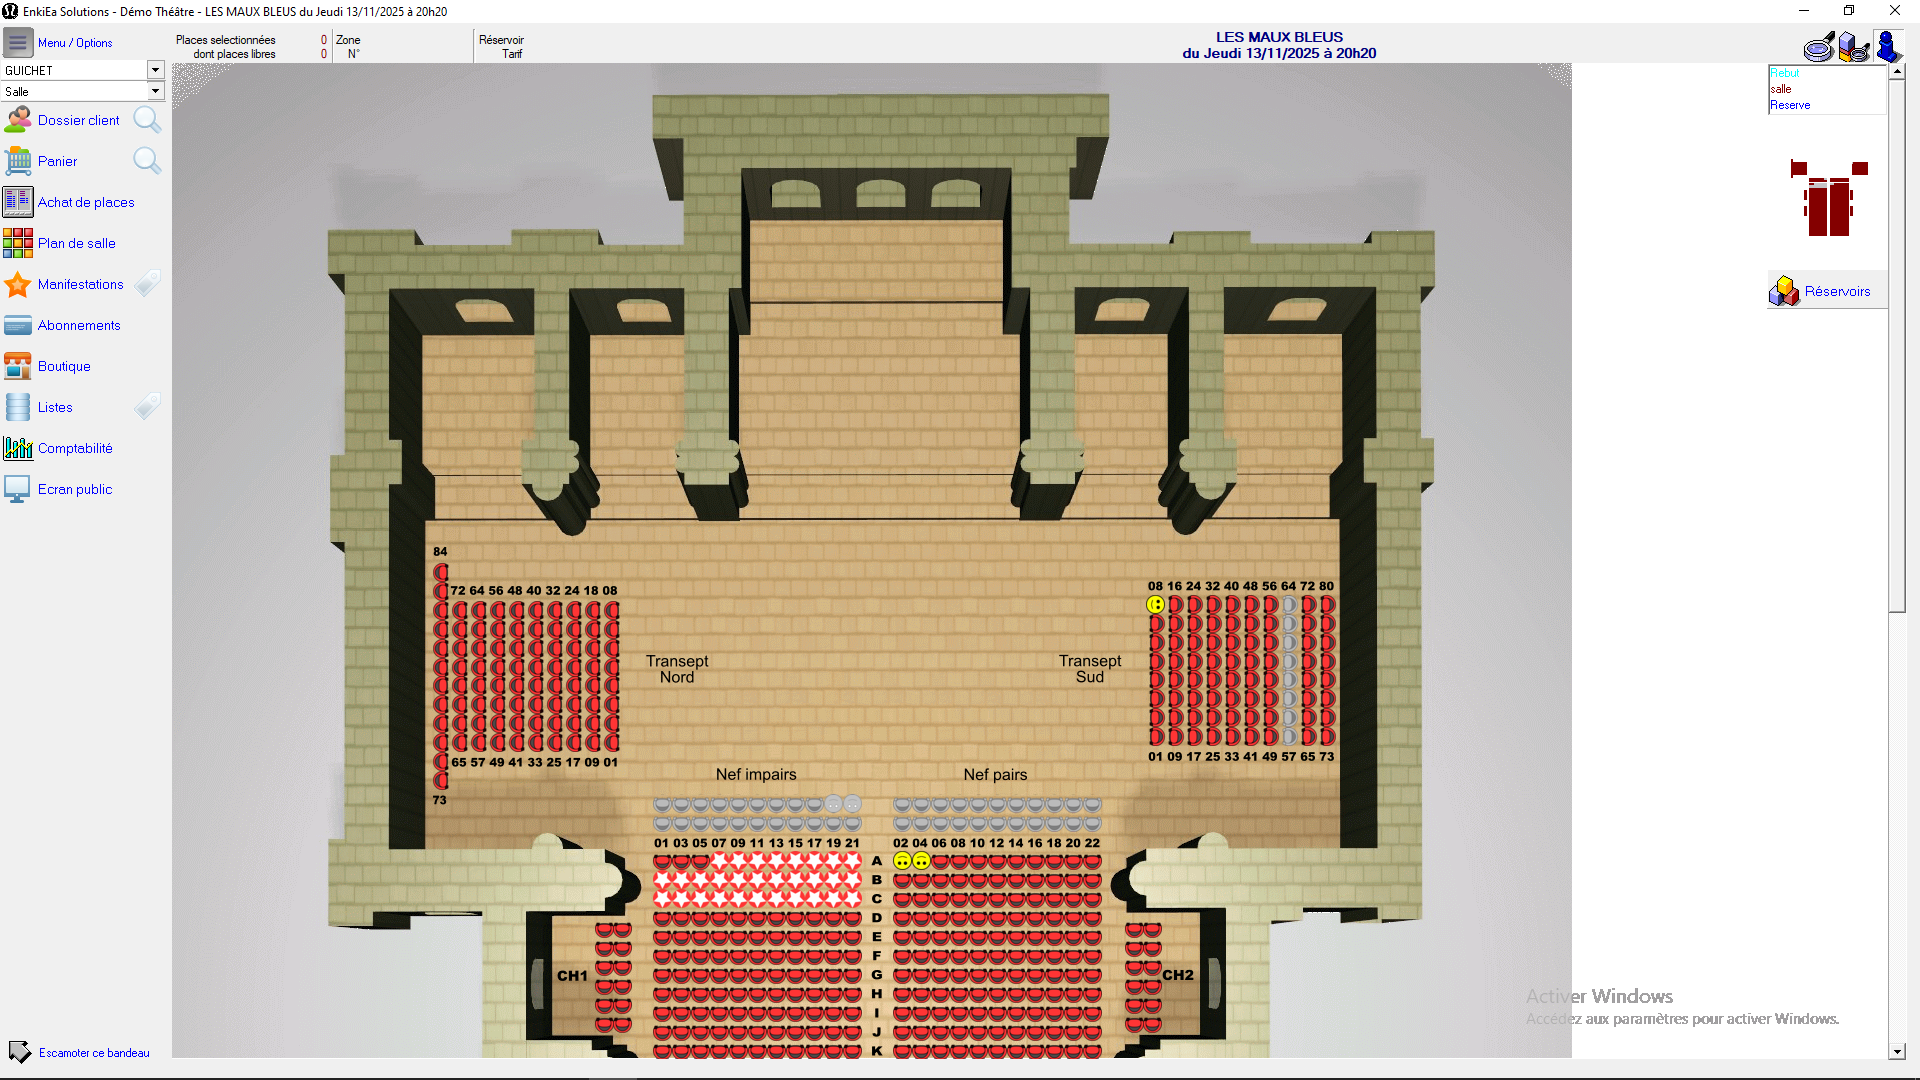Select the 'Reserve' color legend entry
The width and height of the screenshot is (1920, 1080).
1790,105
